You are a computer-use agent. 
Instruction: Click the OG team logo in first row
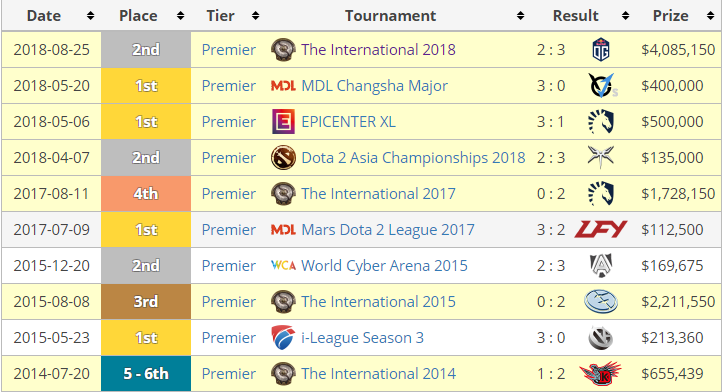coord(601,50)
